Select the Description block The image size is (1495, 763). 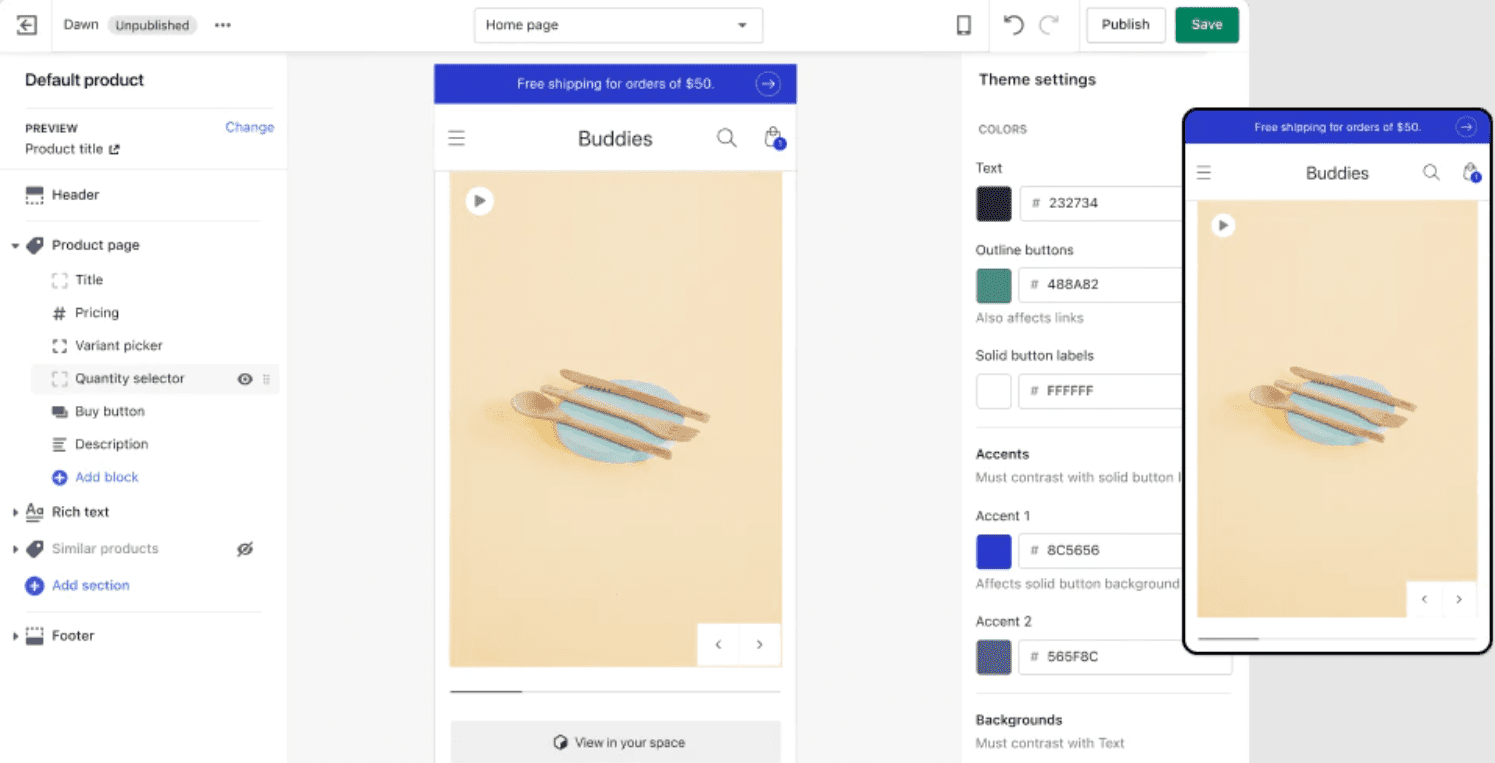(111, 445)
